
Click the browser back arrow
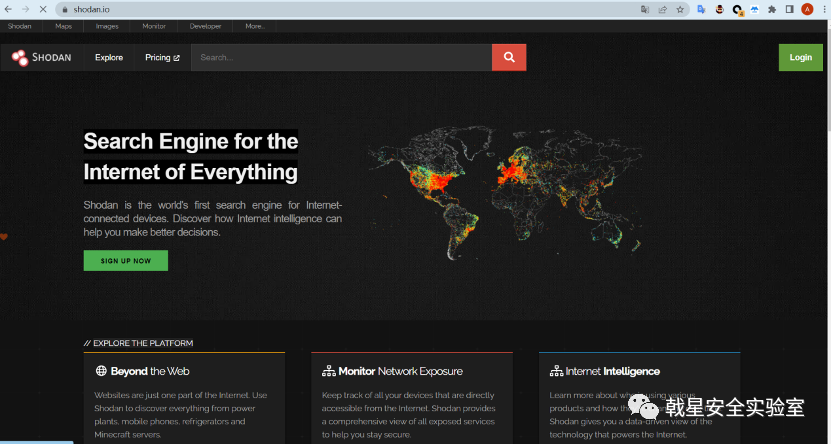pos(8,9)
